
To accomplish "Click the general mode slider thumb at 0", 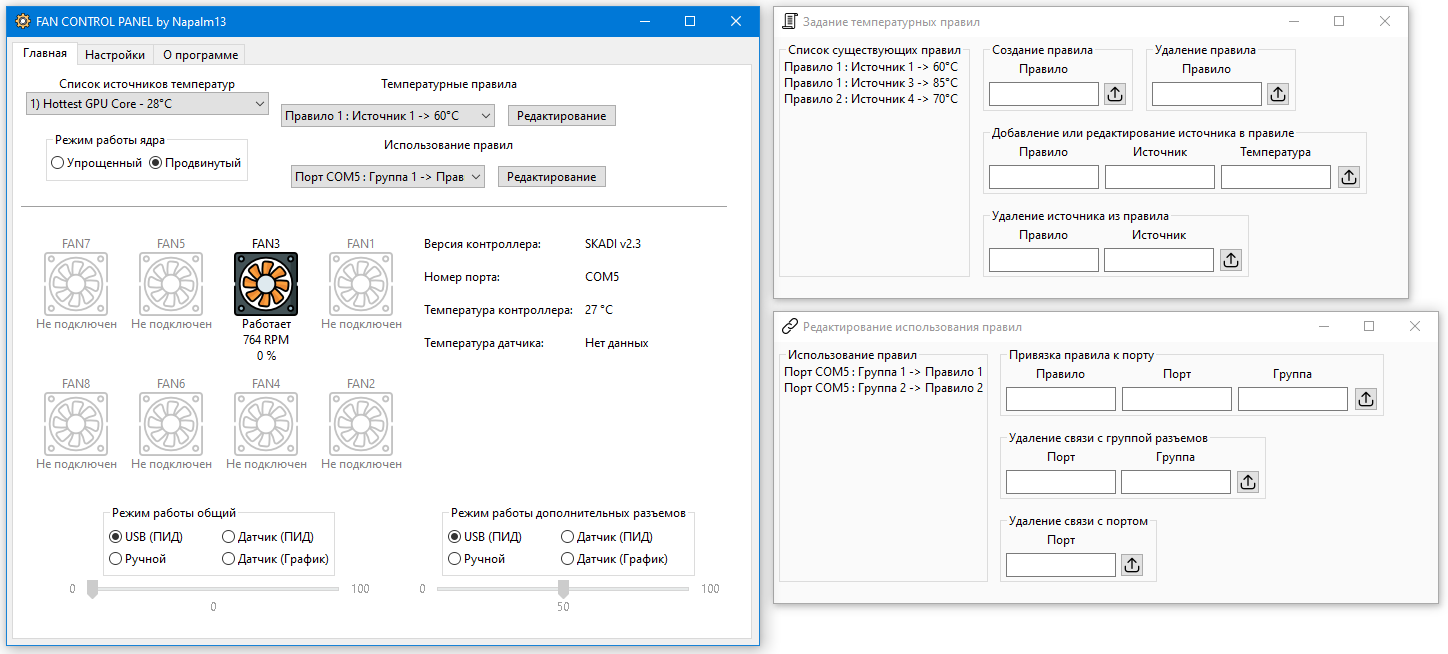I will [92, 589].
